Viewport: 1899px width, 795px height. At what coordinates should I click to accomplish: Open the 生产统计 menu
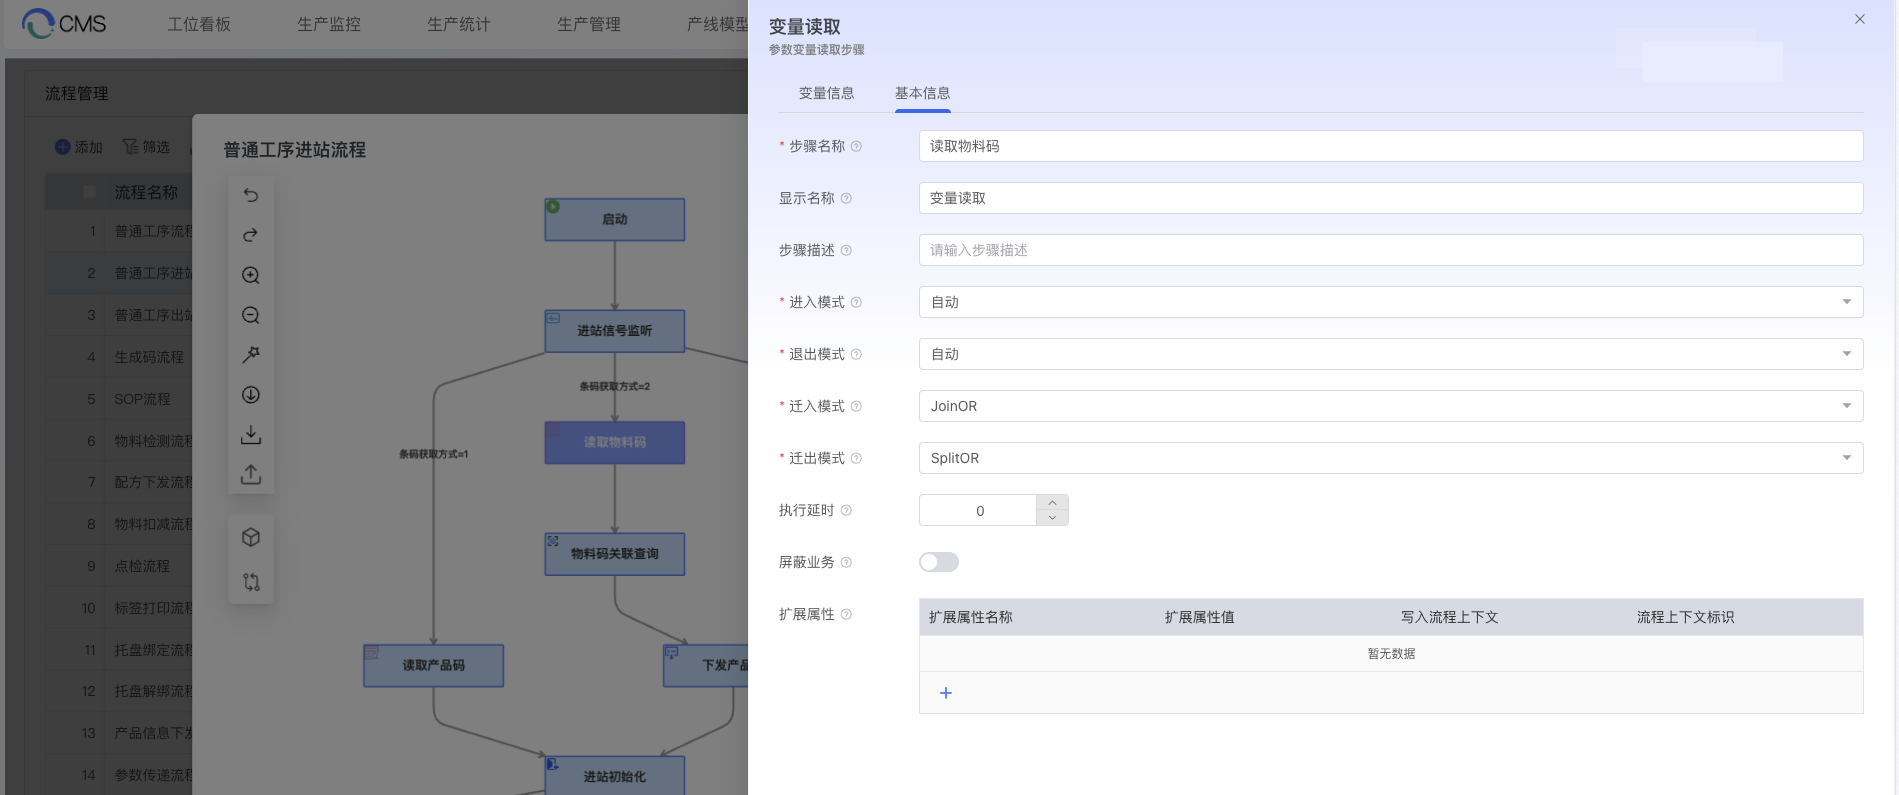pos(458,24)
